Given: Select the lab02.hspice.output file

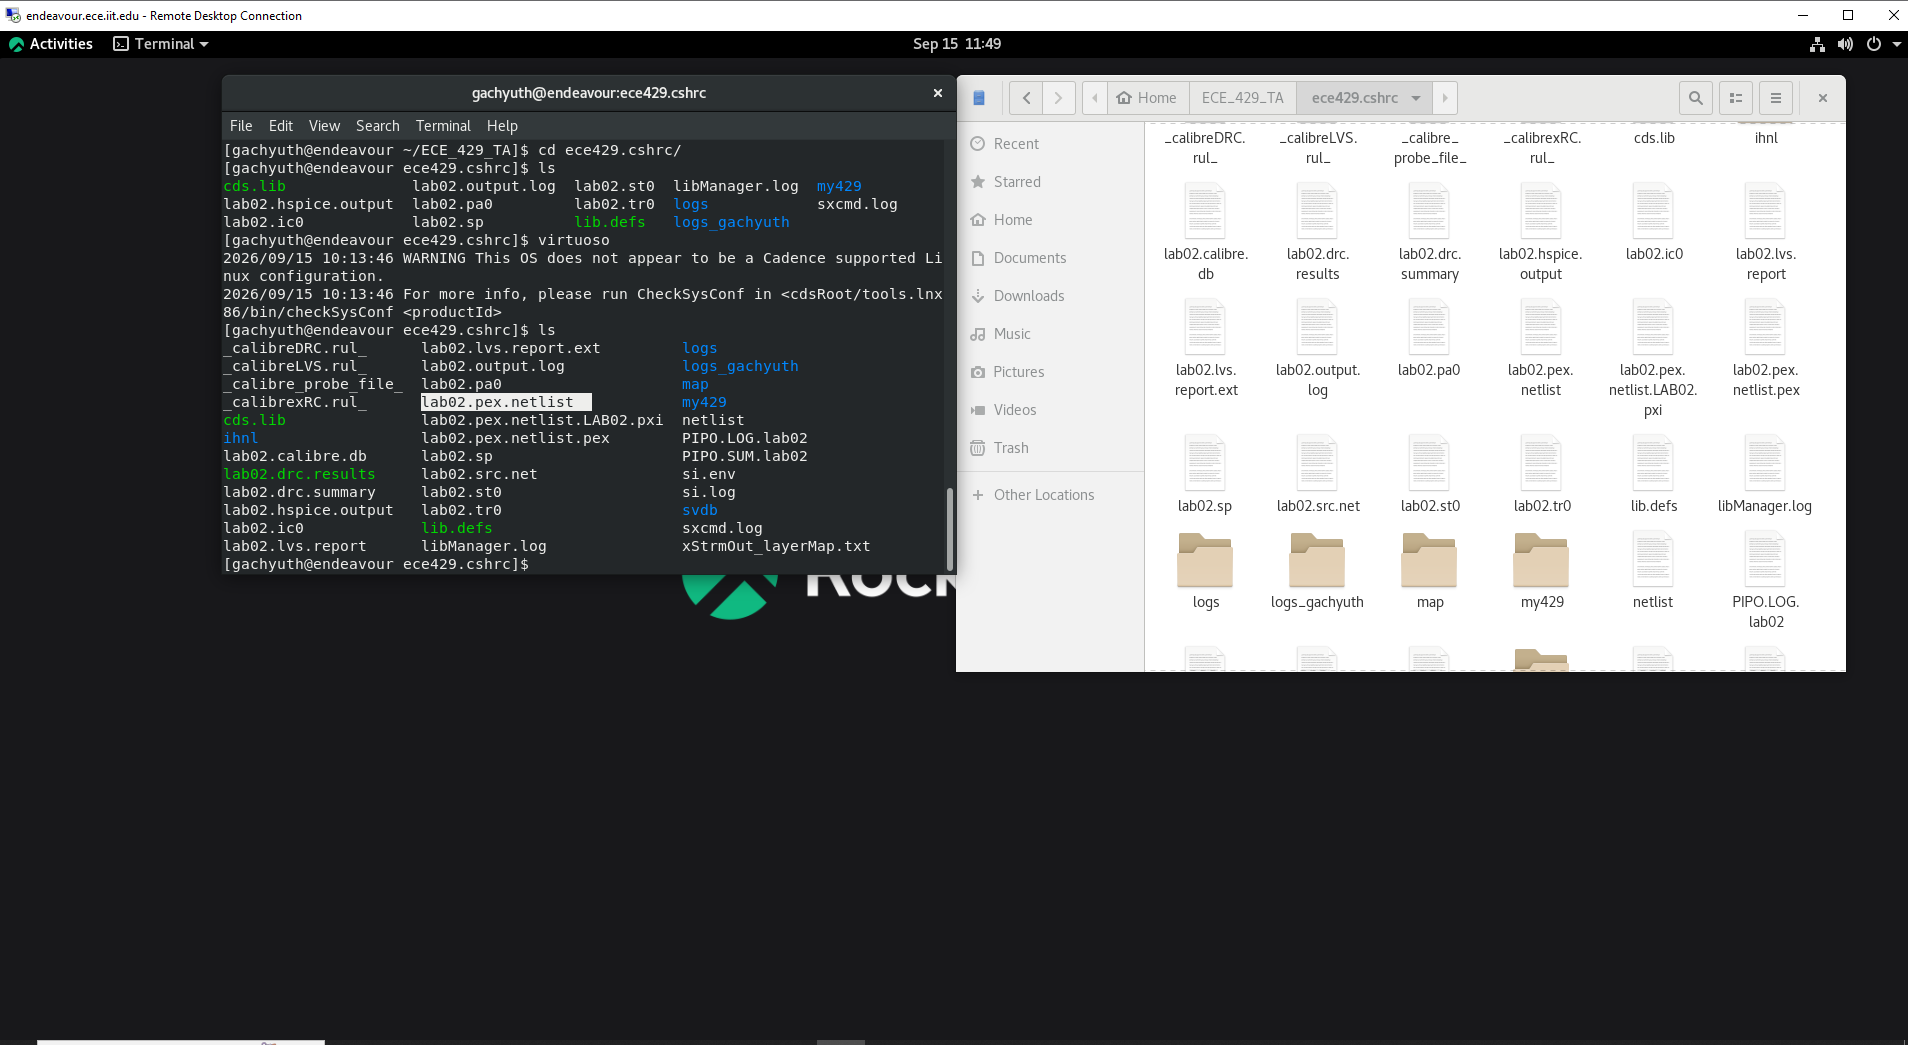Looking at the screenshot, I should [x=1541, y=232].
